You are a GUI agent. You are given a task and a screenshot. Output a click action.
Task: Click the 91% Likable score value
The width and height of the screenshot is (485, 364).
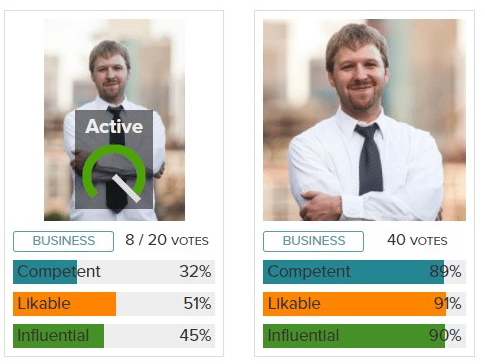(x=448, y=303)
